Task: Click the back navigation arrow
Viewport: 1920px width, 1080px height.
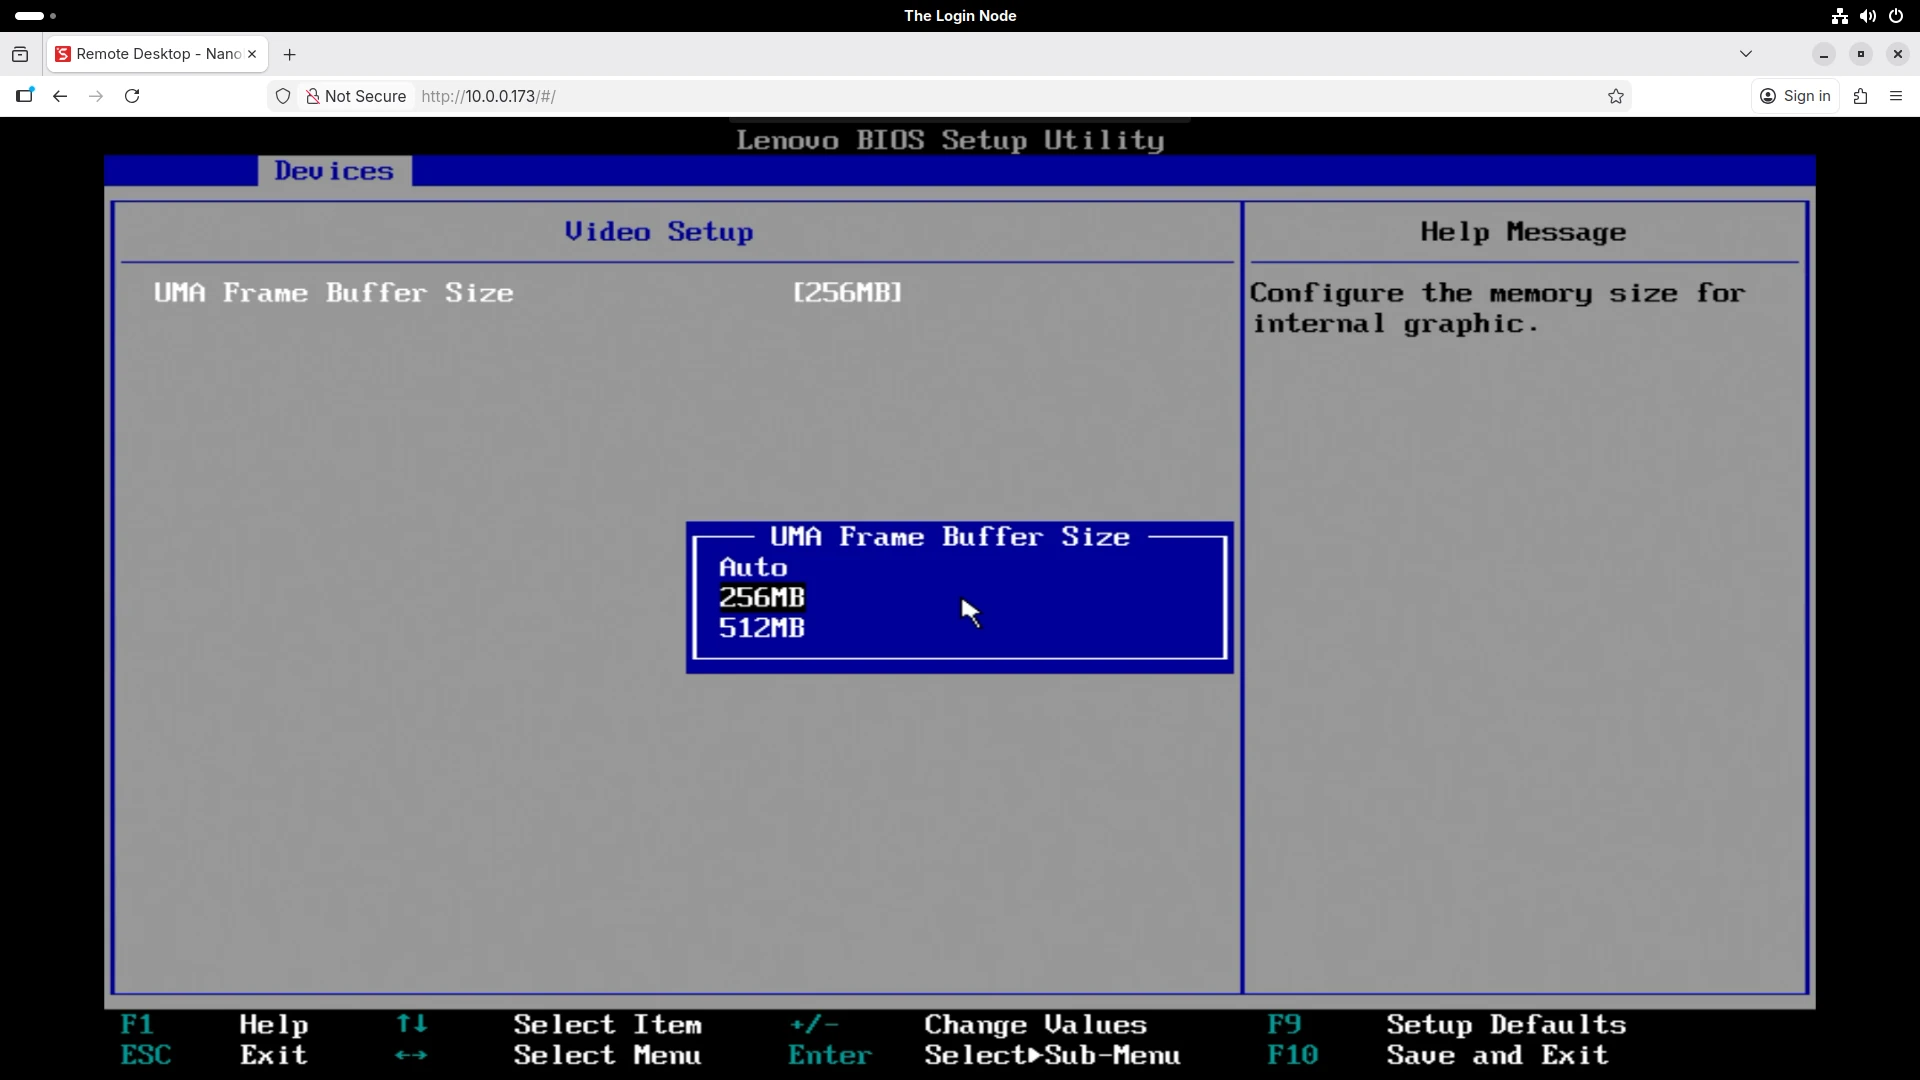Action: coord(60,96)
